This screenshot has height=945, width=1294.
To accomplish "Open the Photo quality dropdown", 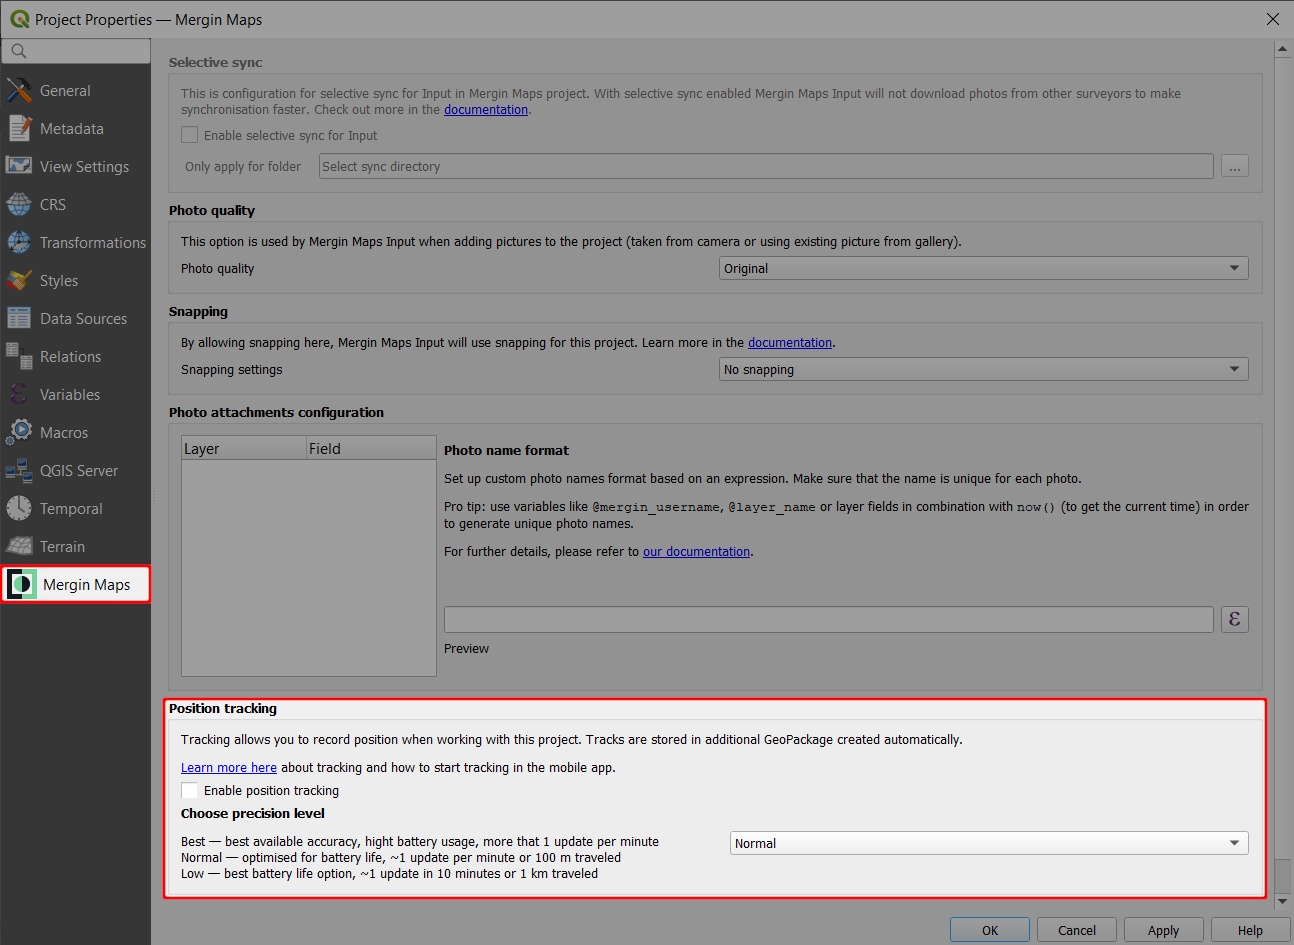I will pos(984,268).
